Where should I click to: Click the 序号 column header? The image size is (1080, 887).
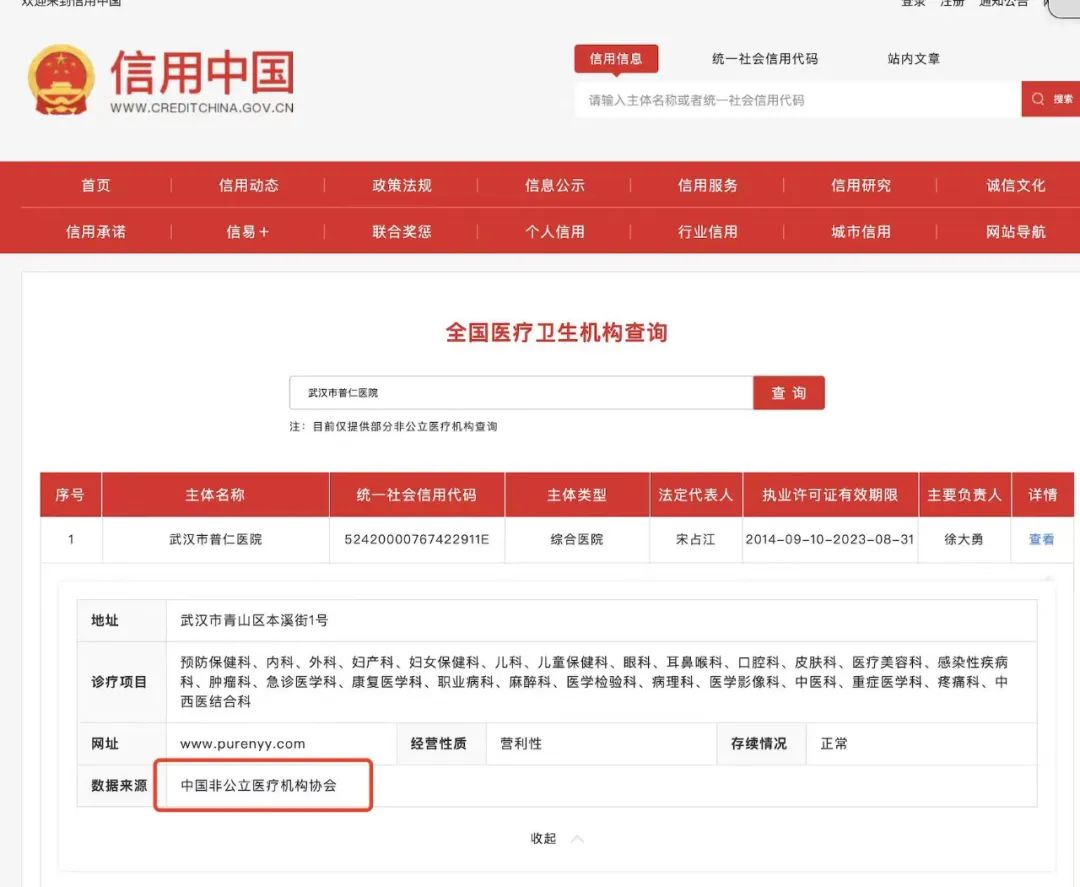pyautogui.click(x=70, y=494)
